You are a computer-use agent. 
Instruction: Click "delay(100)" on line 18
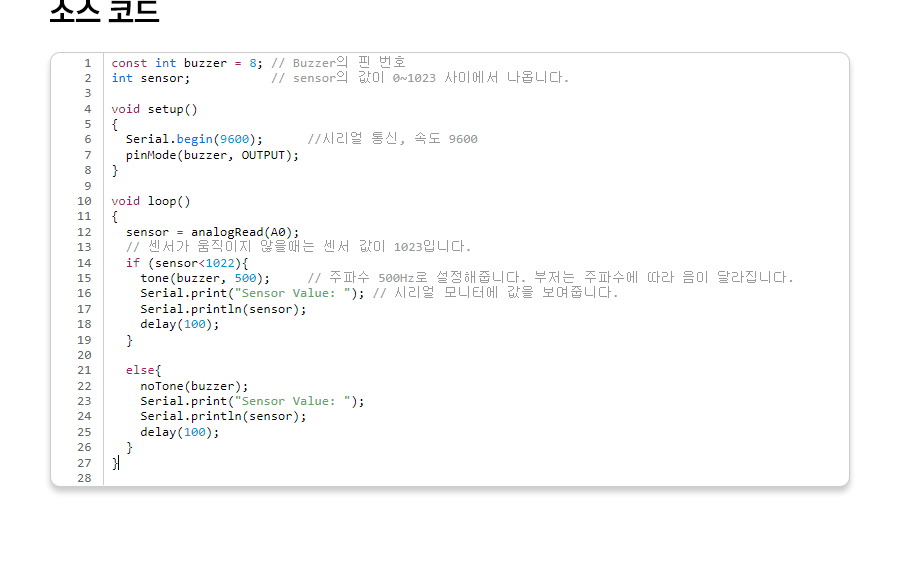coord(179,324)
